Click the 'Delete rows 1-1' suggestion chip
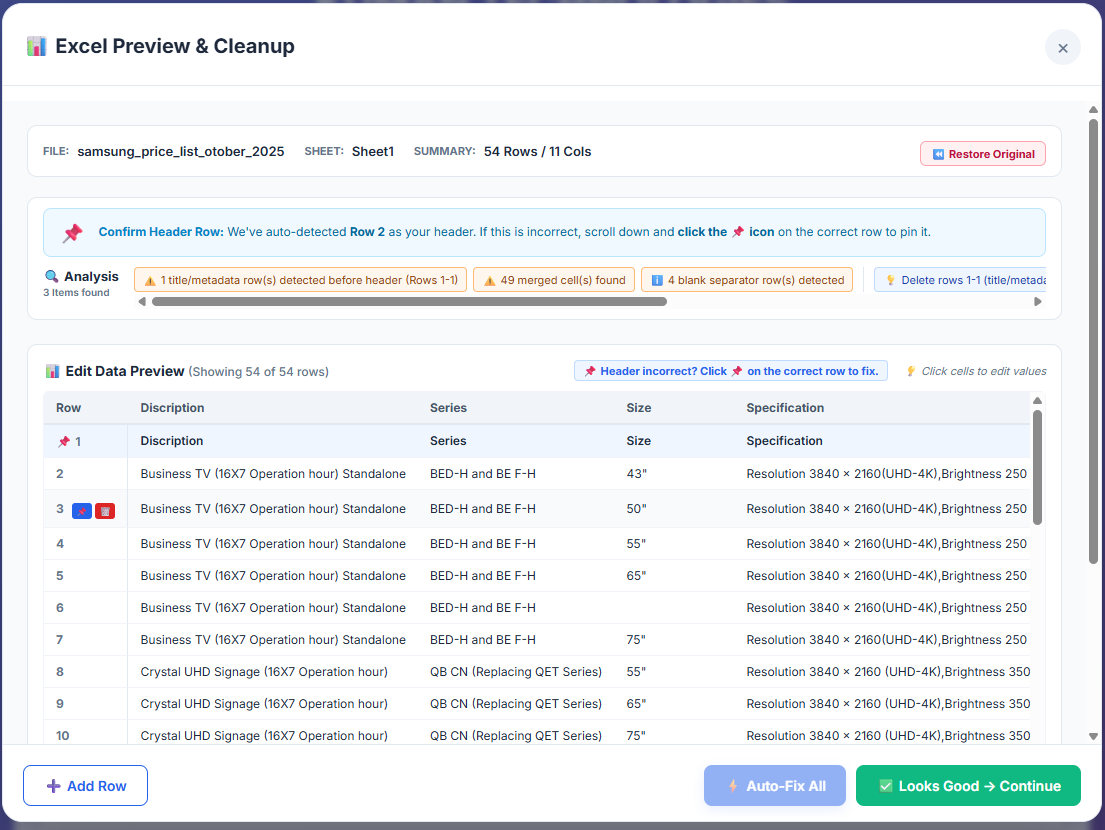 pos(960,280)
